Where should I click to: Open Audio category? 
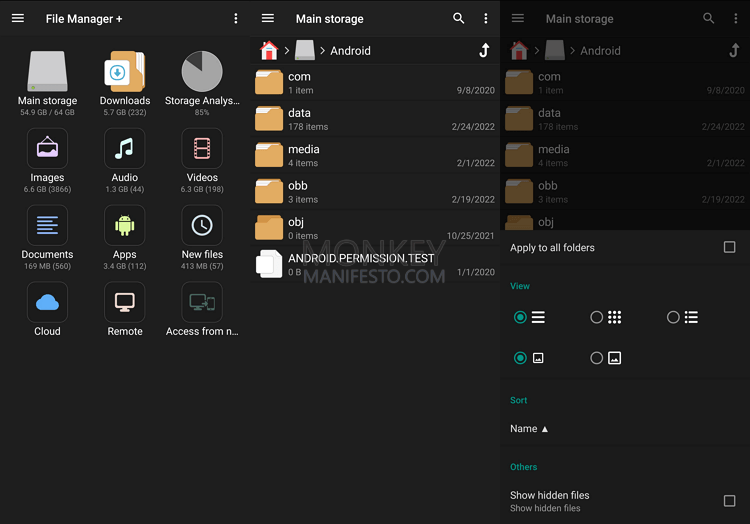tap(125, 148)
